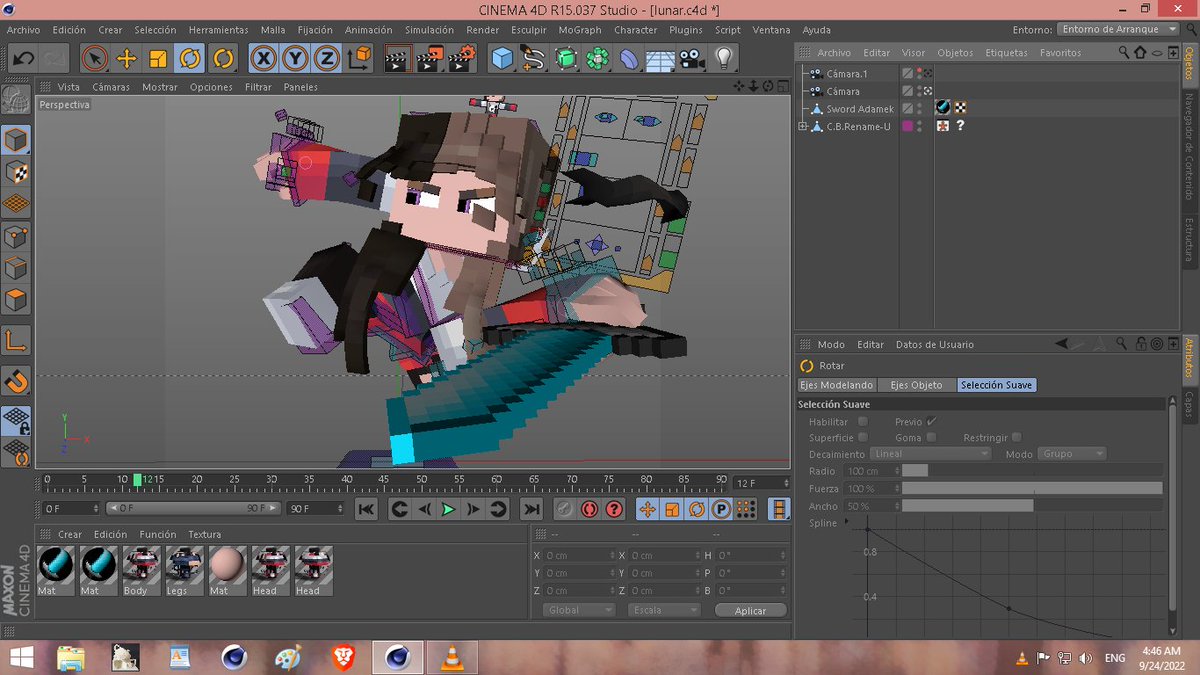Select Cámara.1 object
Viewport: 1200px width, 675px height.
(x=846, y=74)
